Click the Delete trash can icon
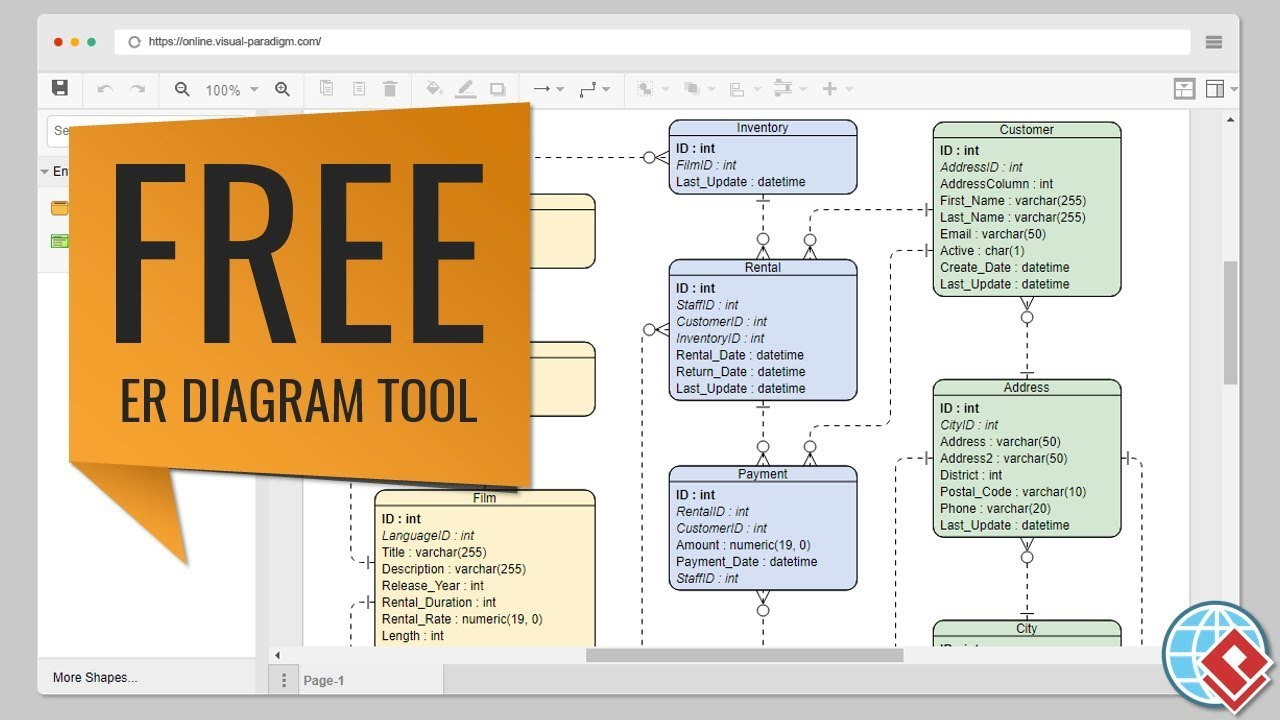This screenshot has height=720, width=1280. (x=390, y=89)
